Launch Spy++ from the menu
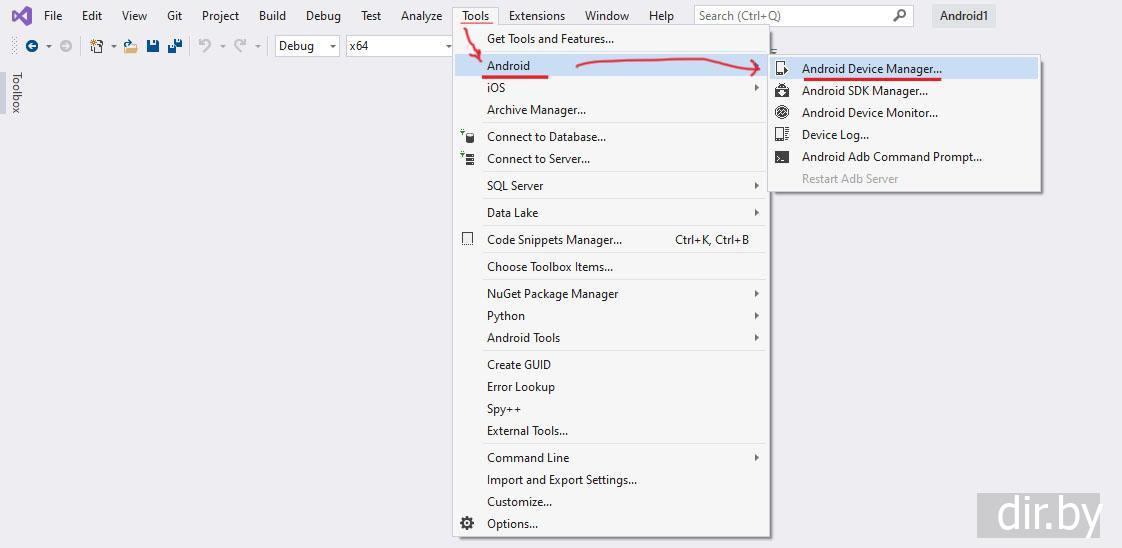 click(611, 409)
